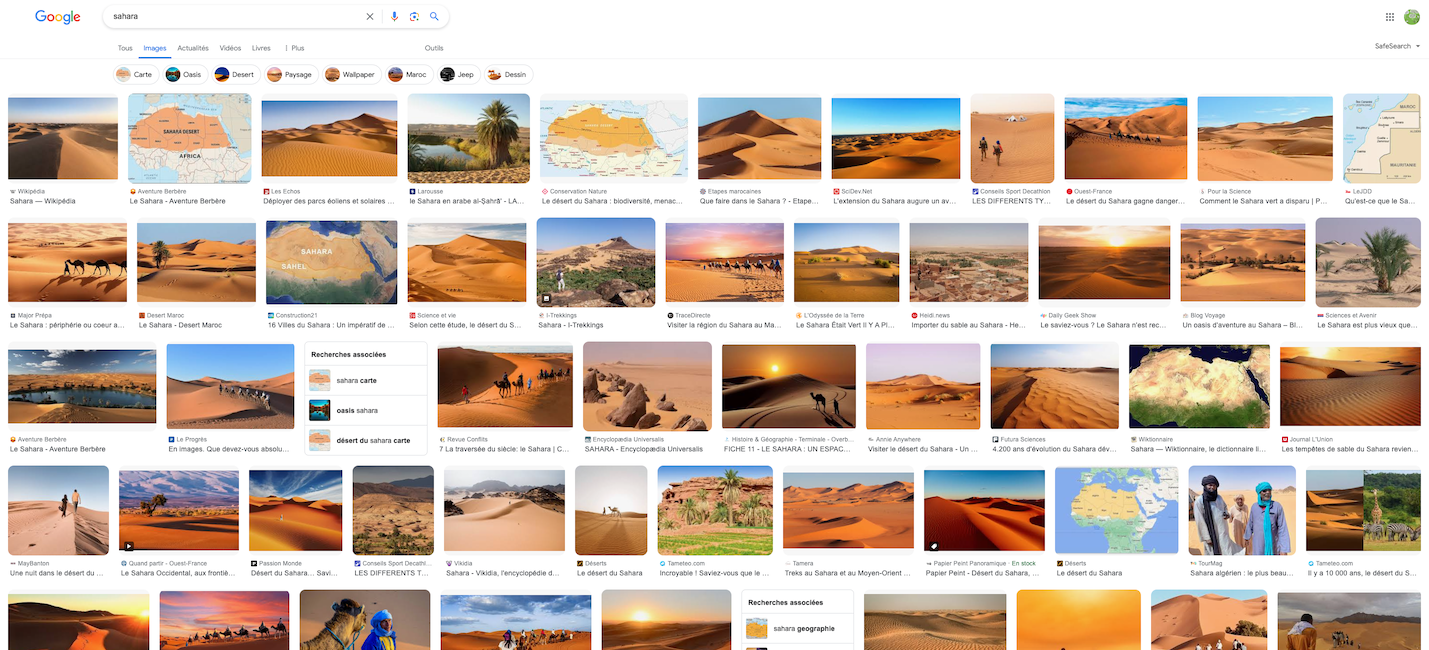Image resolution: width=1429 pixels, height=650 pixels.
Task: Open the Google apps grid
Action: [1390, 17]
